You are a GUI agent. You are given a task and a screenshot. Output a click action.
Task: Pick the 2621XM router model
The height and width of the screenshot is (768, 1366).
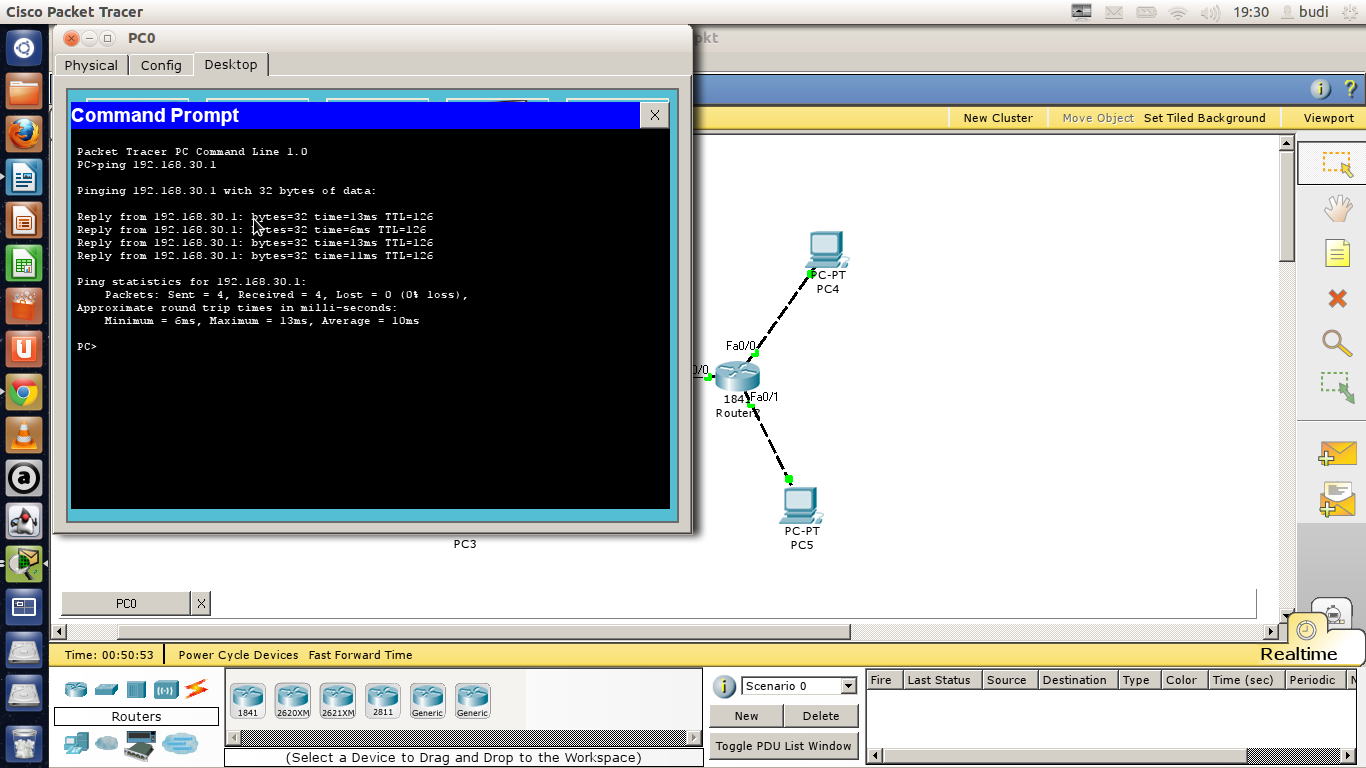tap(338, 701)
